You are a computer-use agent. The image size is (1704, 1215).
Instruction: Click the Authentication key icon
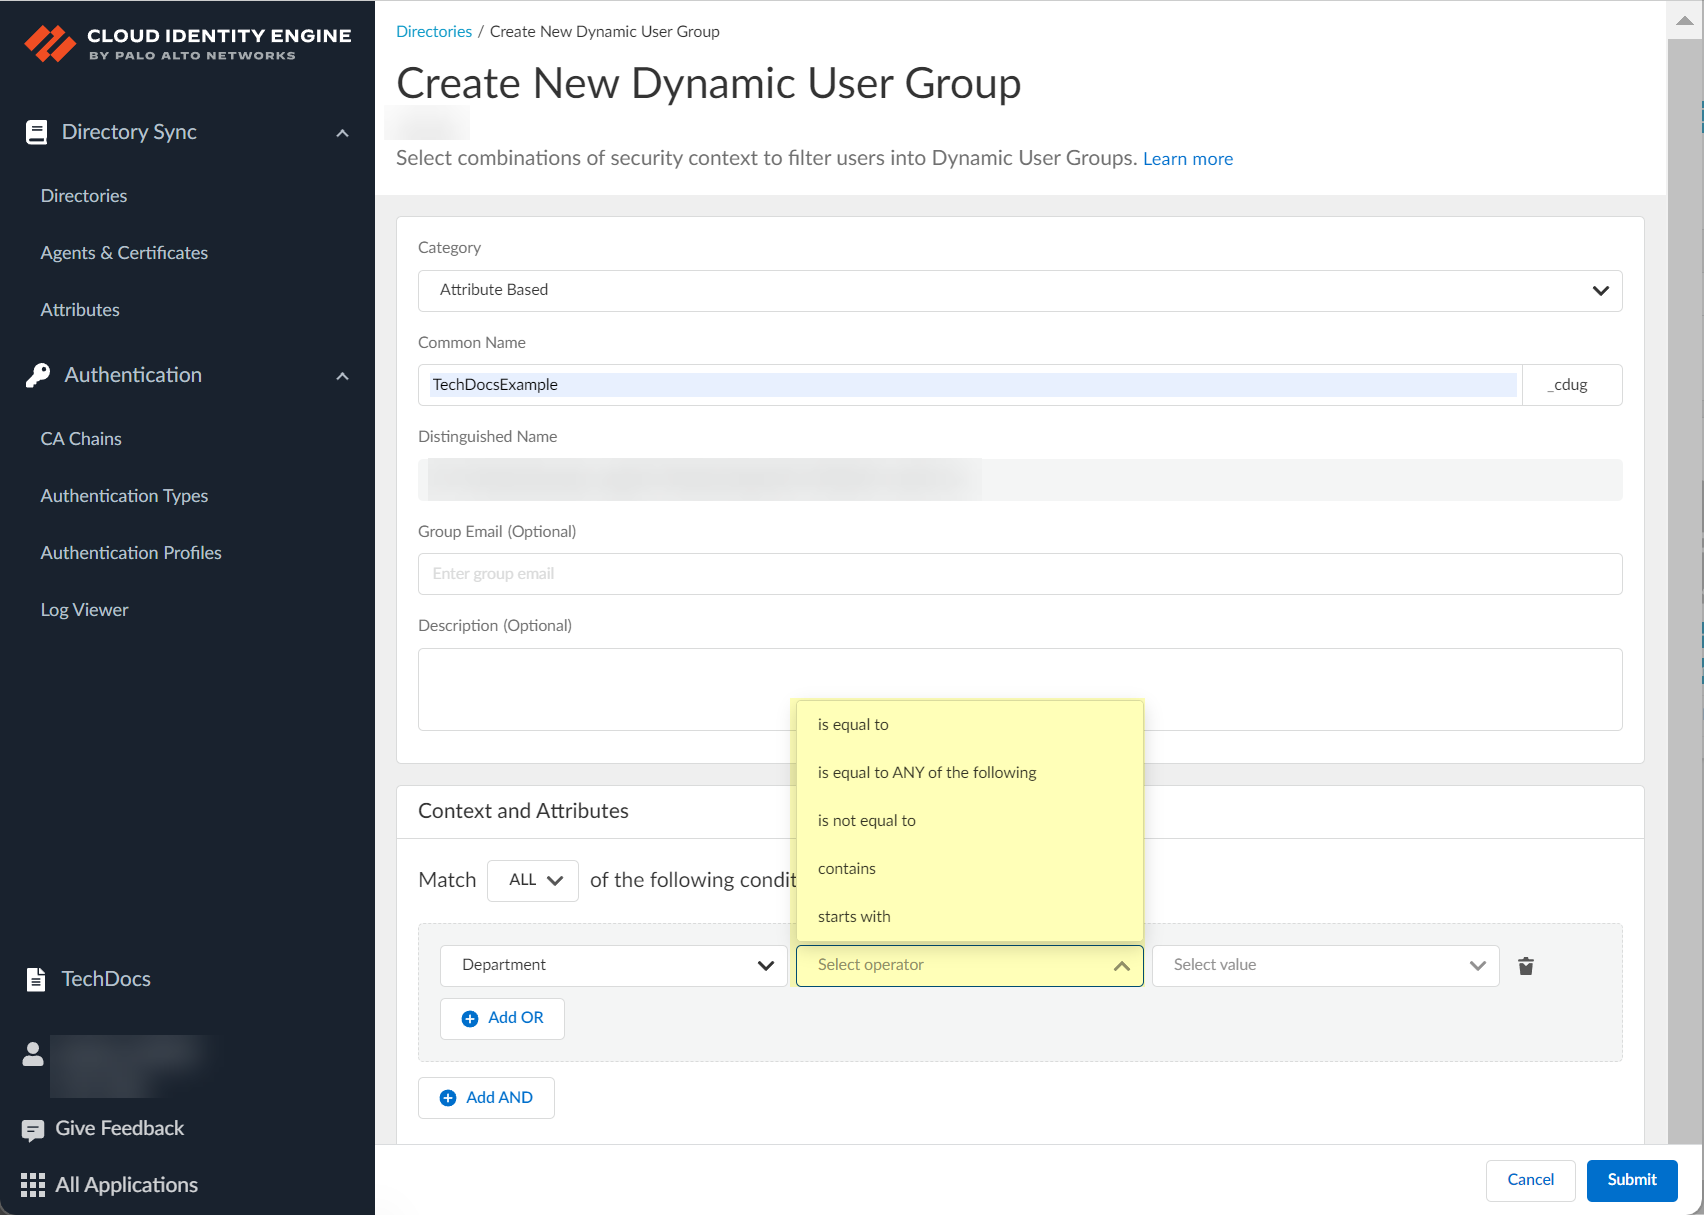point(38,375)
